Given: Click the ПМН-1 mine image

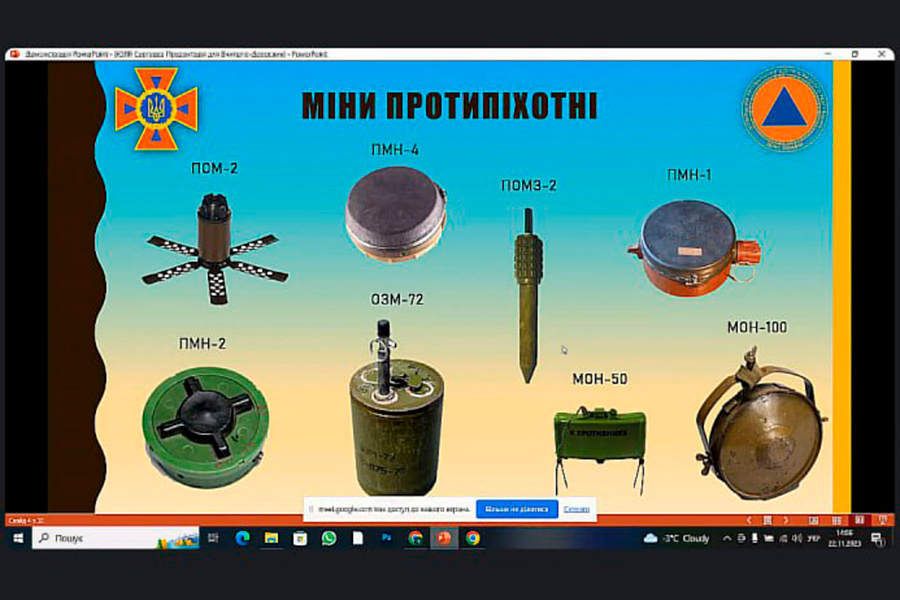Looking at the screenshot, I should 693,247.
